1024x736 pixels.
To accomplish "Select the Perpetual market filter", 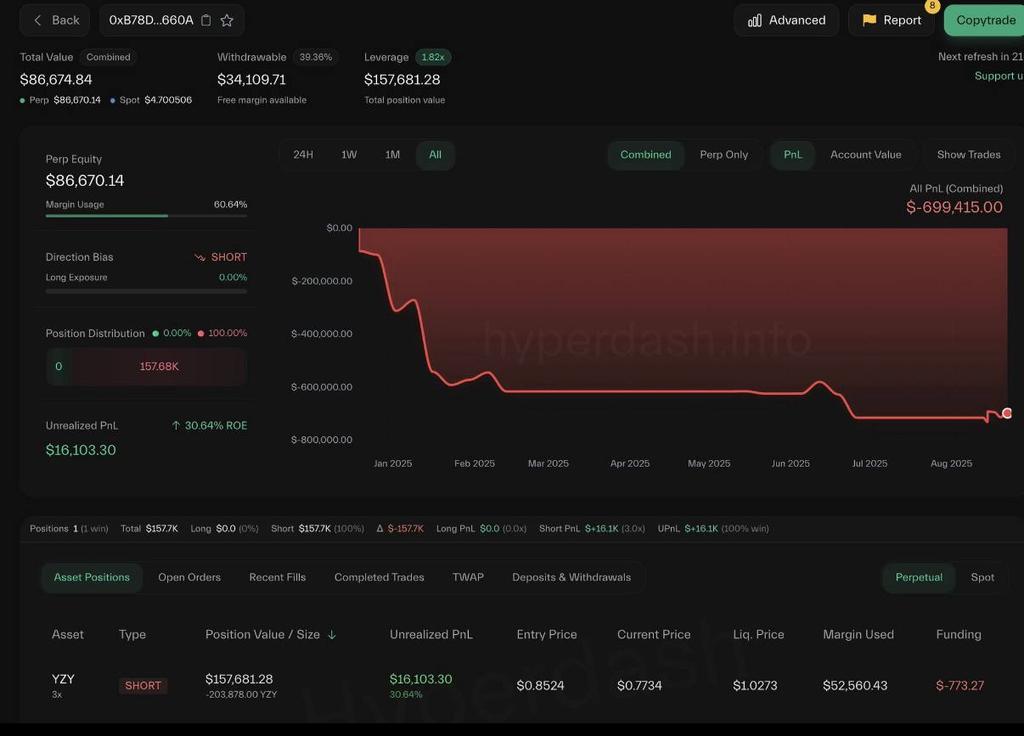I will 918,577.
